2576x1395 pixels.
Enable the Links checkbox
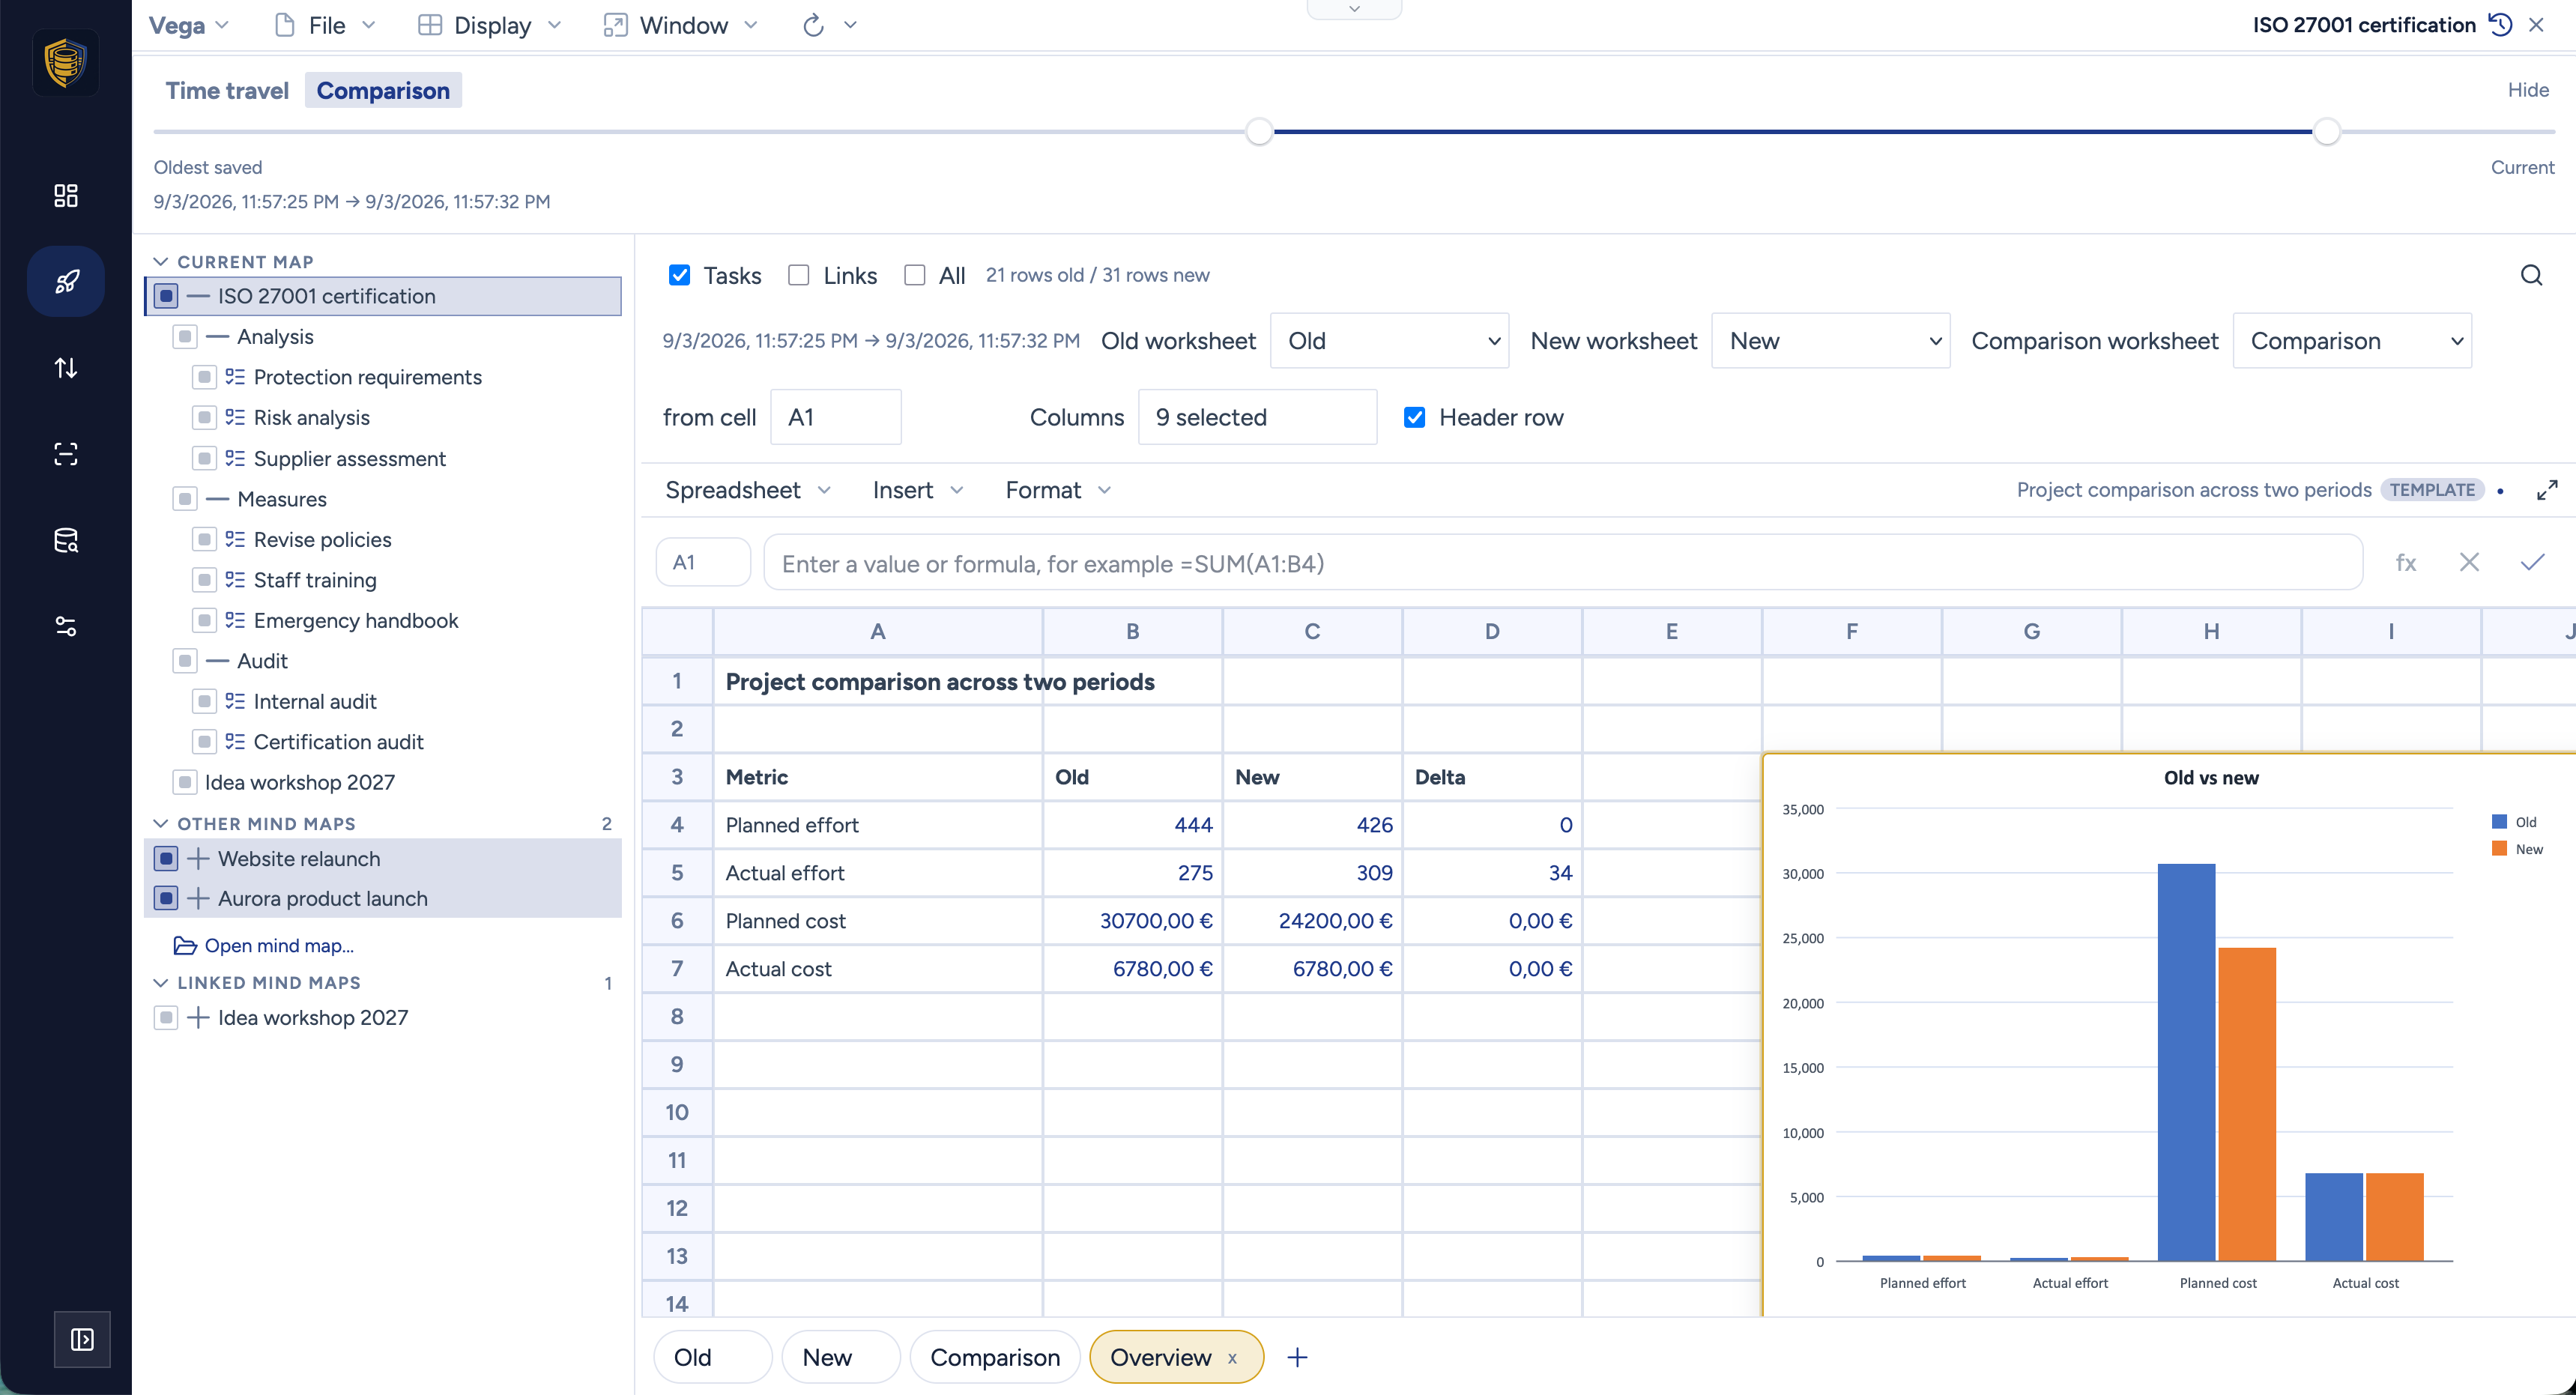[x=798, y=275]
